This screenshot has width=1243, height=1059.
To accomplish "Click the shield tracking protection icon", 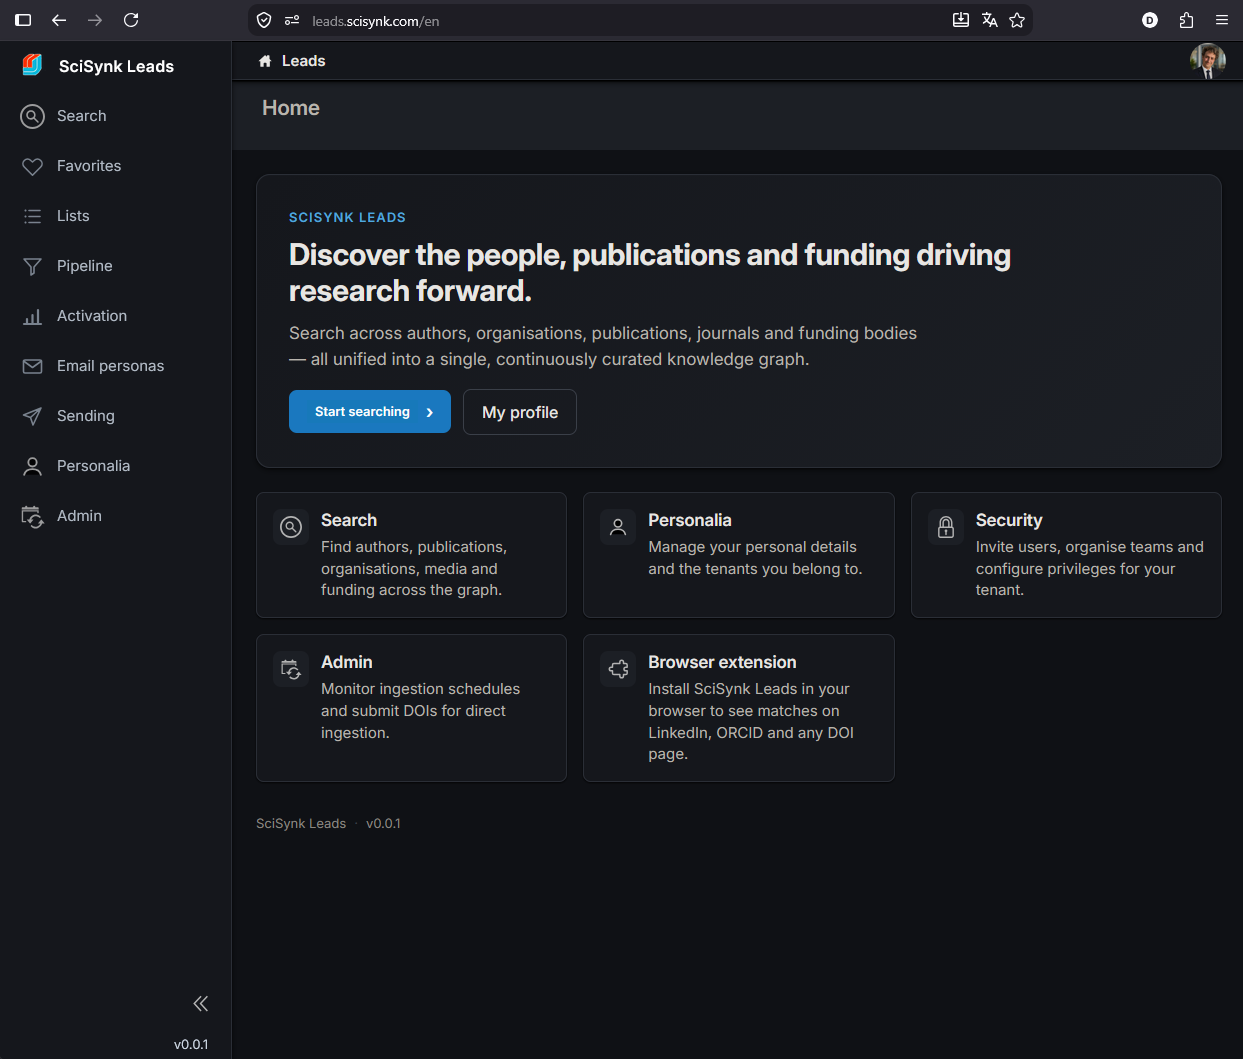I will [x=264, y=20].
